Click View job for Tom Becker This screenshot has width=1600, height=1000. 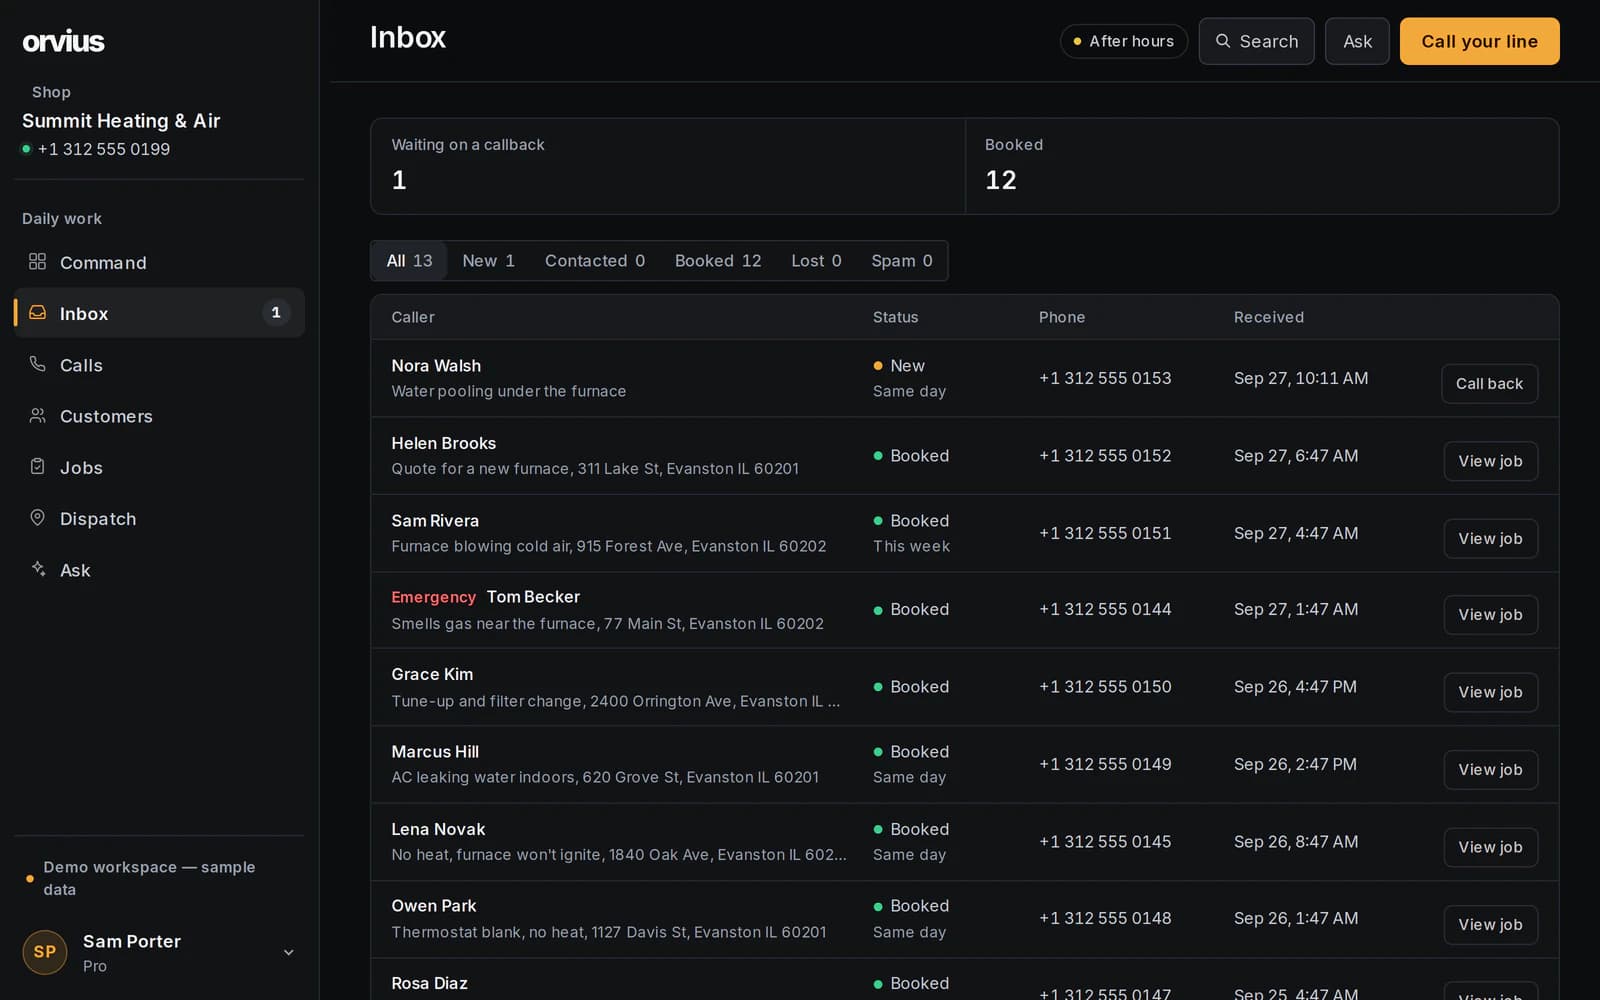coord(1490,614)
